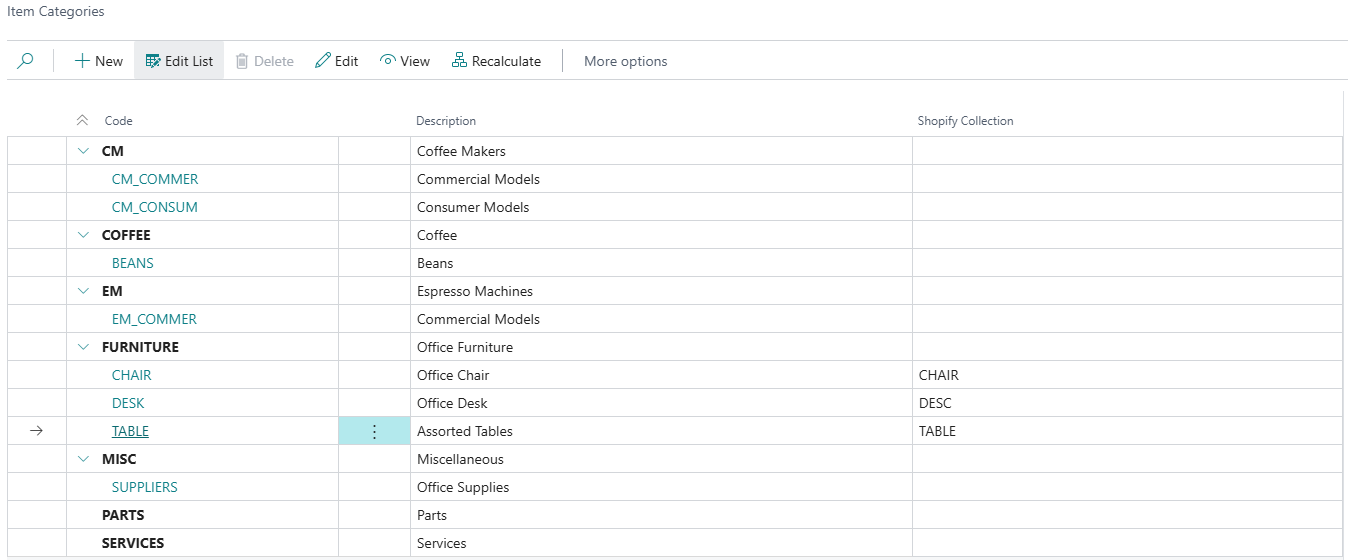The image size is (1348, 560).
Task: Collapse the EM category
Action: click(83, 291)
